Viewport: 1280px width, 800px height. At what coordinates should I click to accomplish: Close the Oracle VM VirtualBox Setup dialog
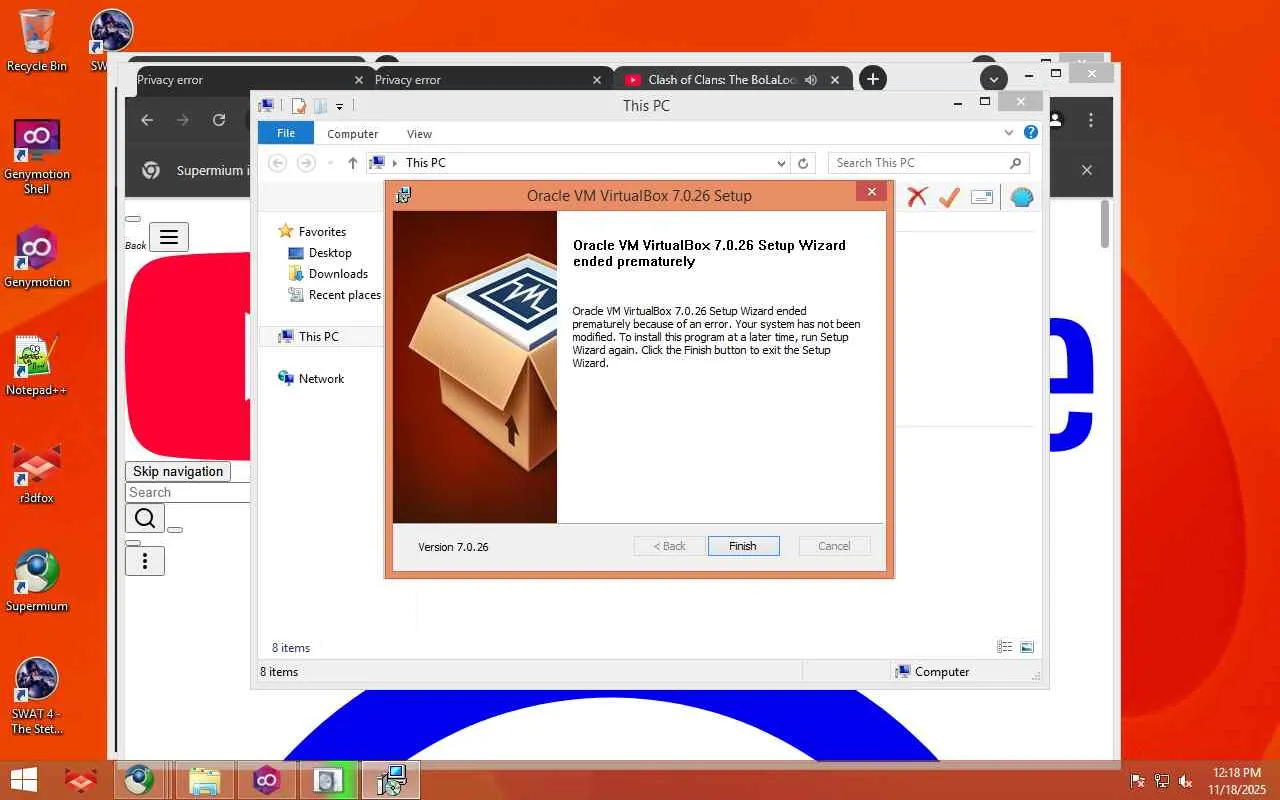pyautogui.click(x=871, y=192)
